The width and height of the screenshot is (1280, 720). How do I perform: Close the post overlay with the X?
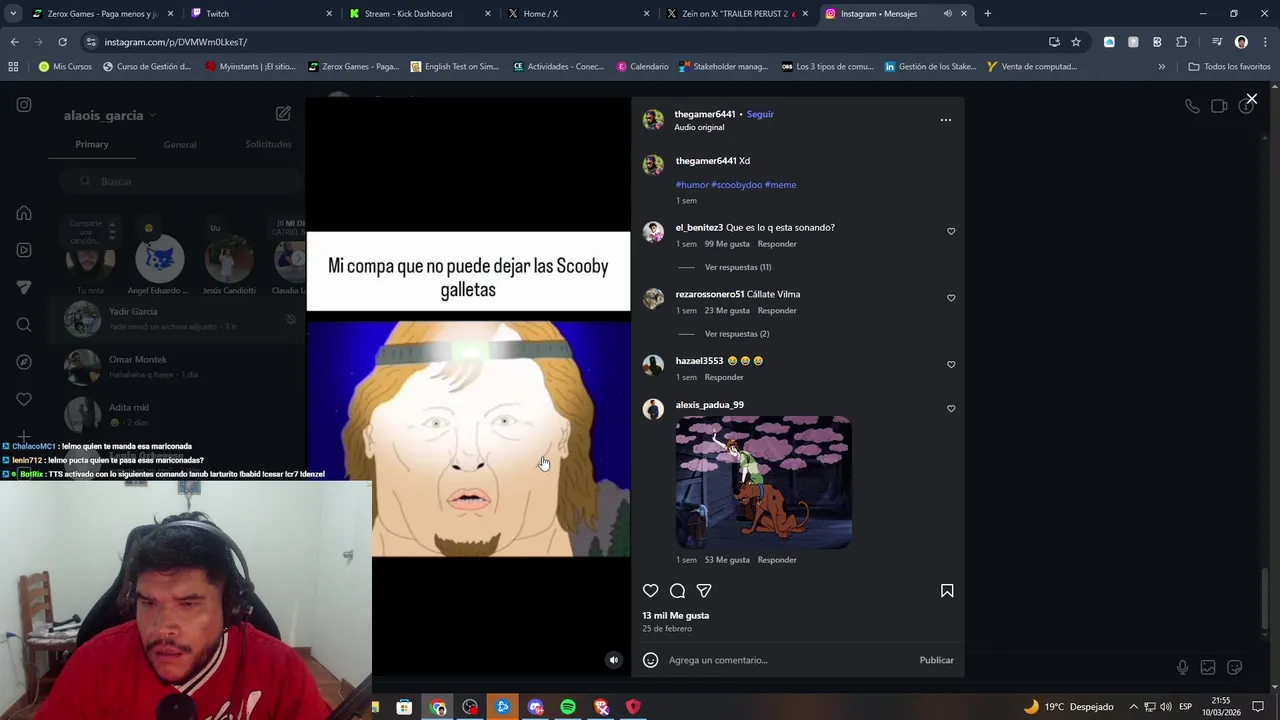(x=1251, y=99)
